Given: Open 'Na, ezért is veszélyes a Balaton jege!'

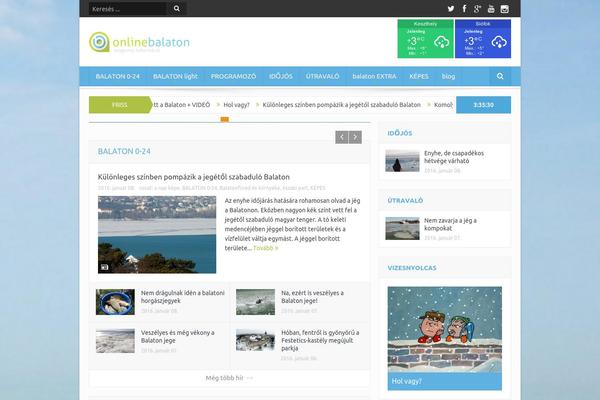Looking at the screenshot, I should (x=312, y=297).
